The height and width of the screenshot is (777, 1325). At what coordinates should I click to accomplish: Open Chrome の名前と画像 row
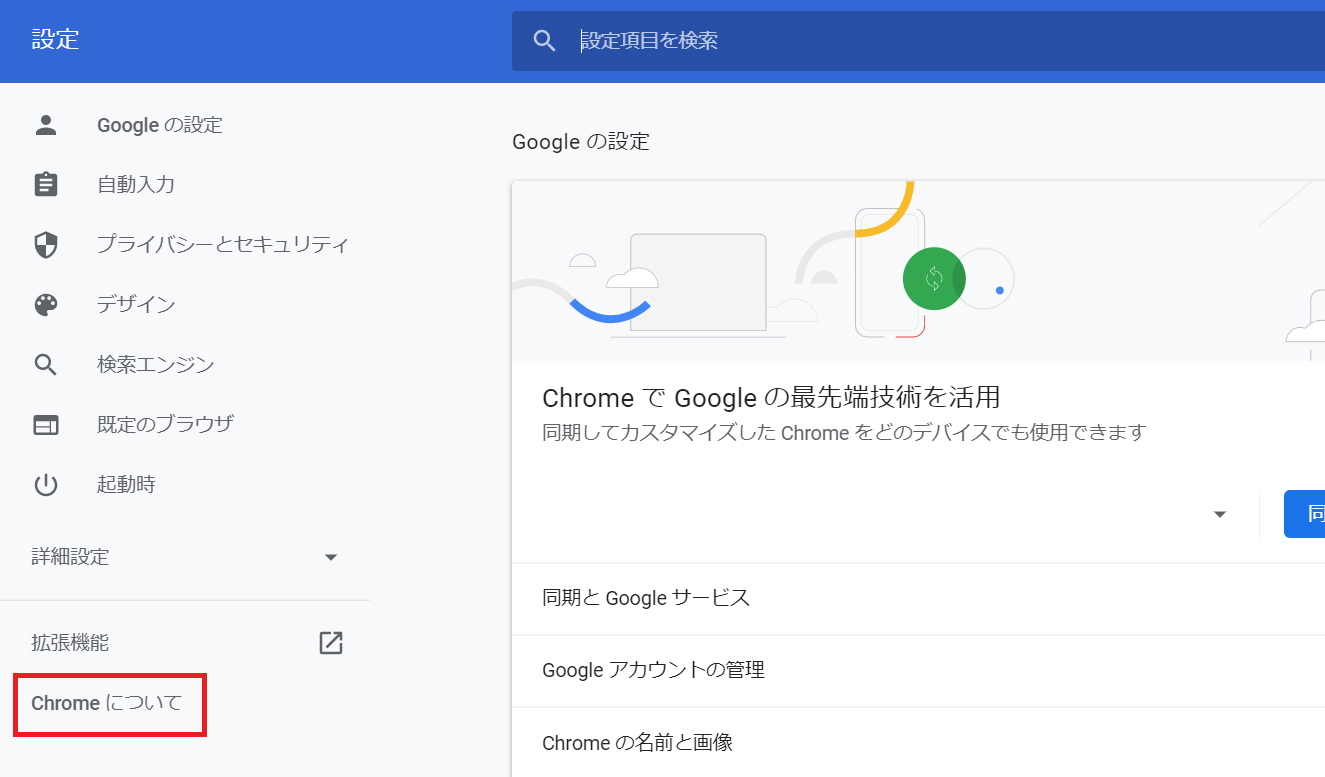tap(918, 743)
